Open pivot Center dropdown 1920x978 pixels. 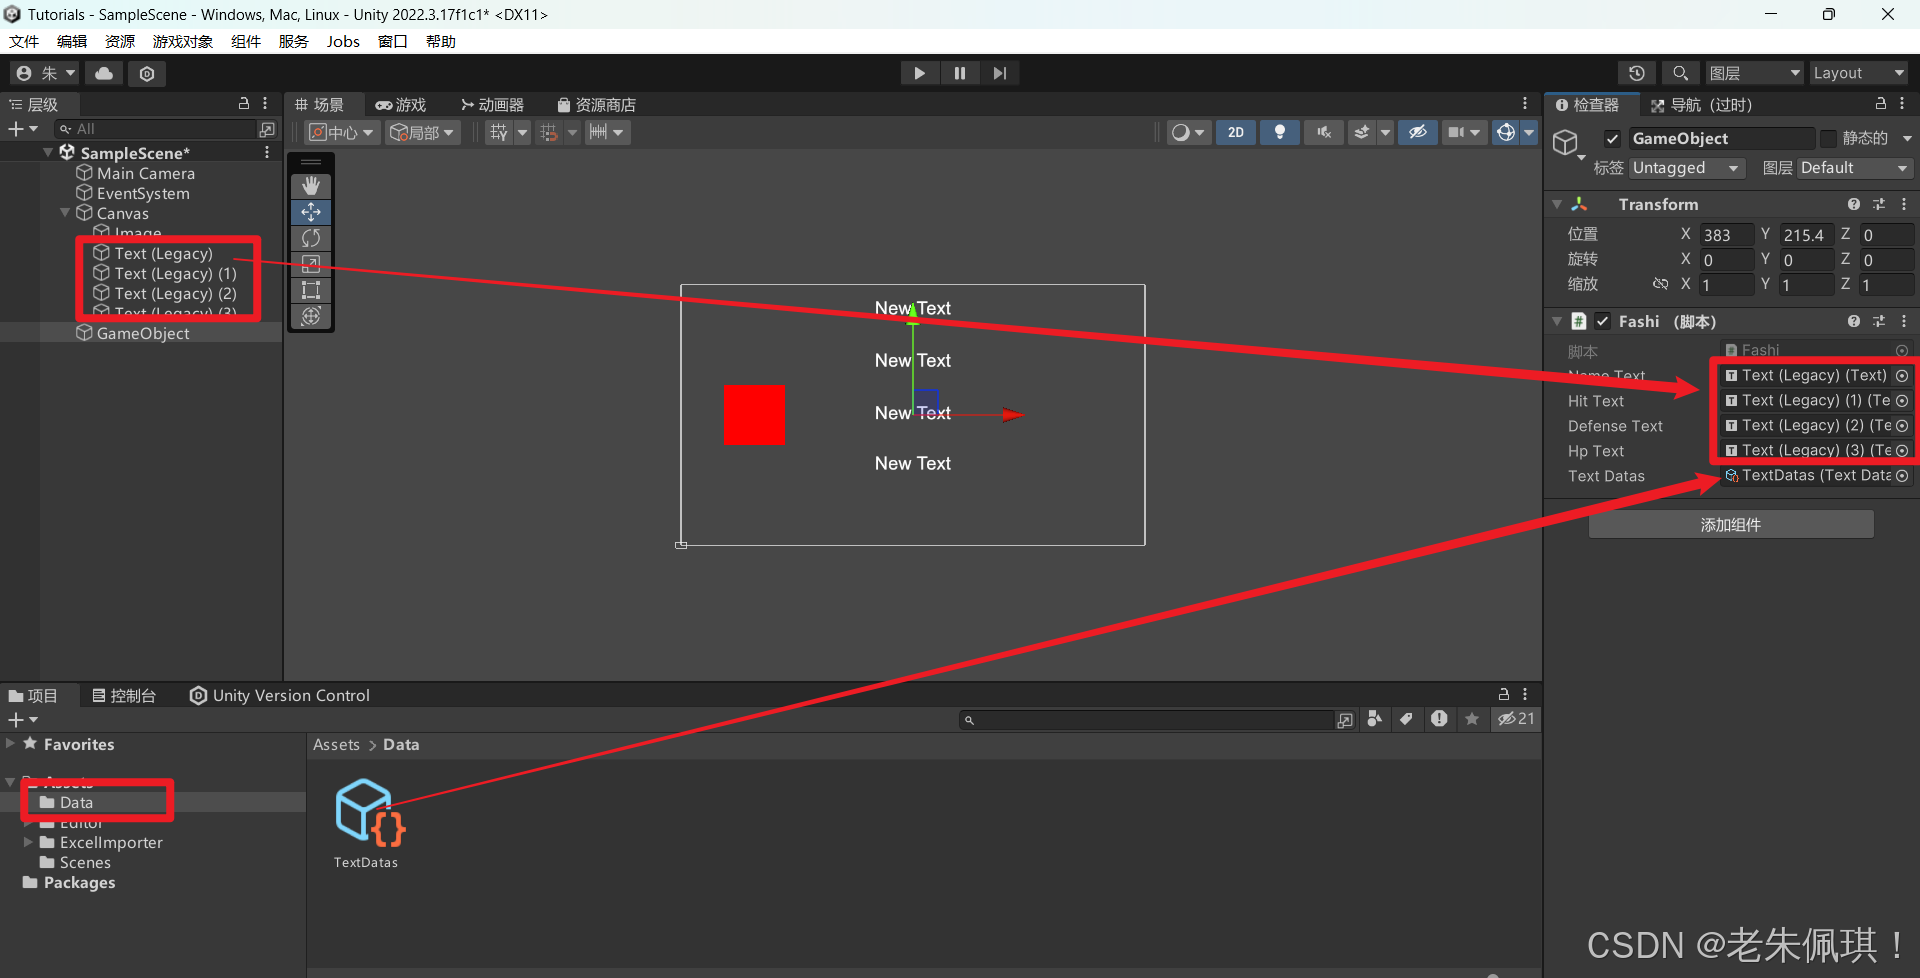pos(342,132)
